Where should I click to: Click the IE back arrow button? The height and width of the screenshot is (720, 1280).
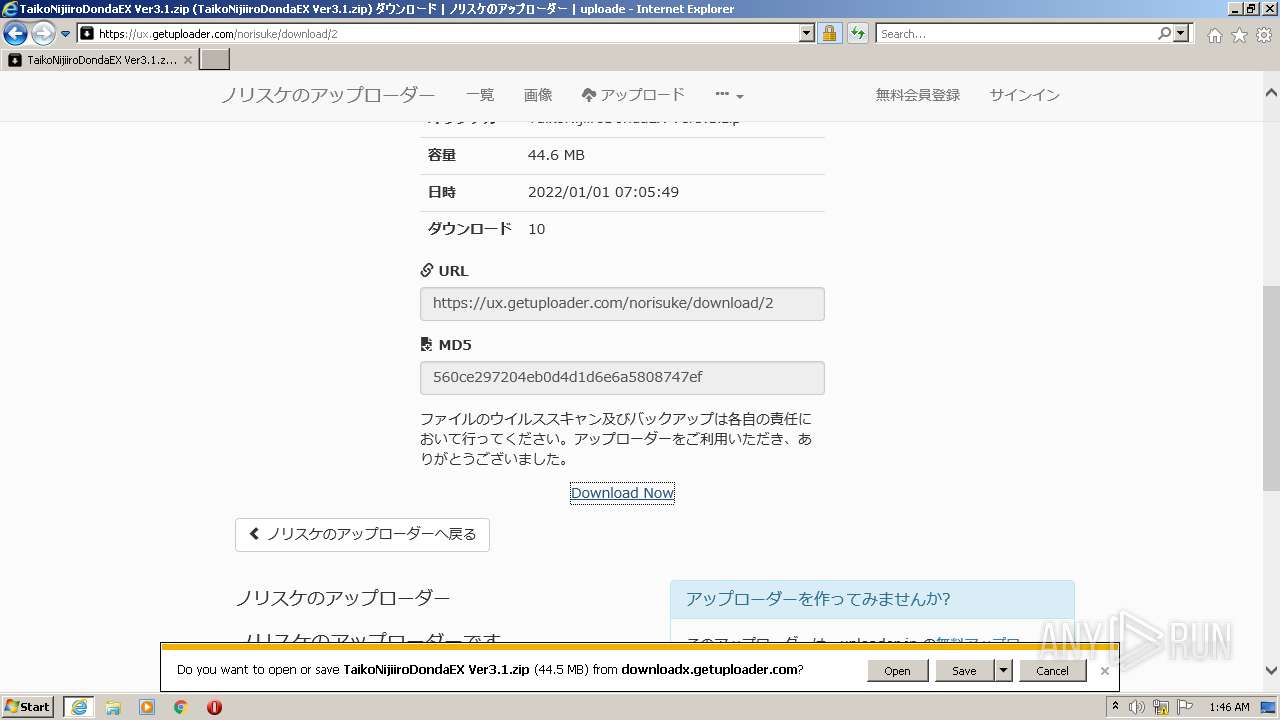[x=15, y=33]
